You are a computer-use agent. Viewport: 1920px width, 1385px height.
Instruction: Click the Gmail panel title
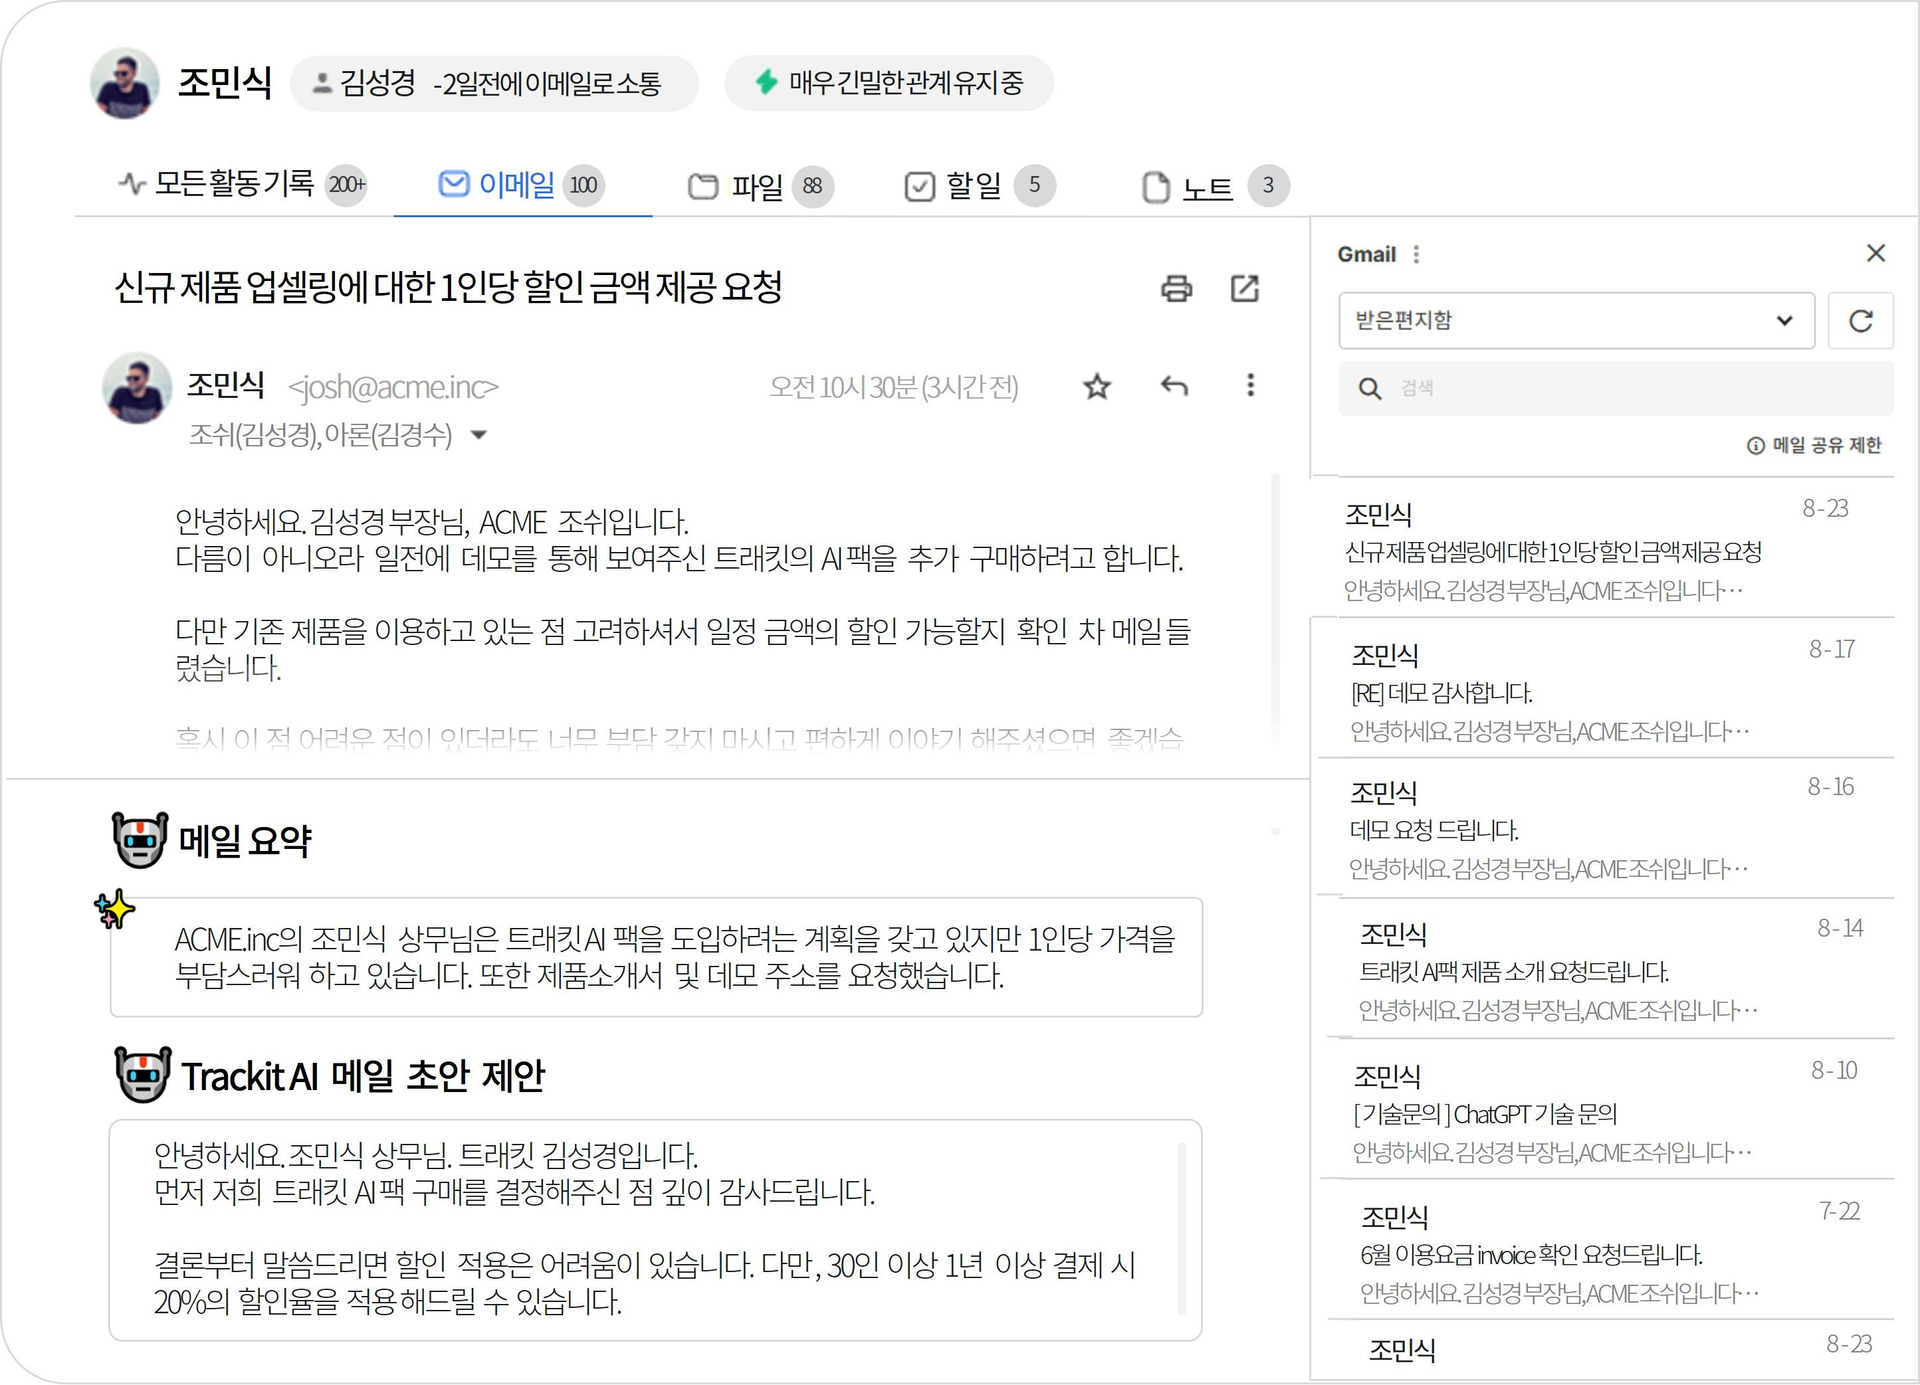pos(1366,254)
